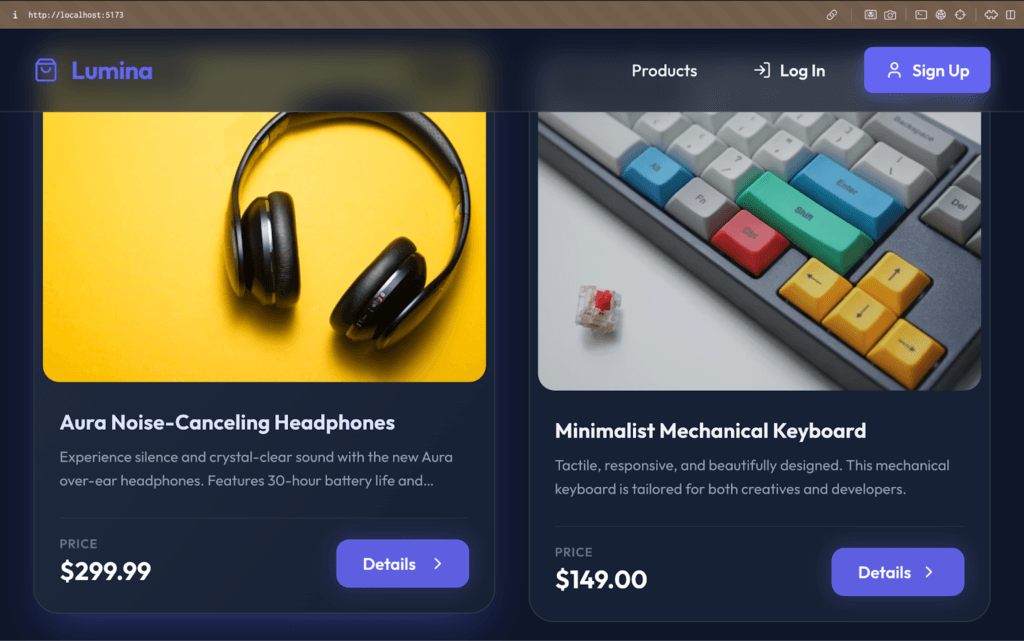View Details for Minimalist Mechanical Keyboard
The height and width of the screenshot is (641, 1024).
pyautogui.click(x=897, y=572)
